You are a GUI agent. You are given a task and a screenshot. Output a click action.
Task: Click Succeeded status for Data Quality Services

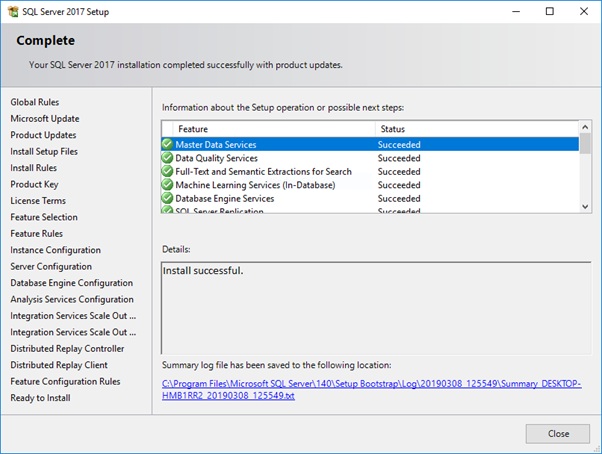tap(399, 158)
